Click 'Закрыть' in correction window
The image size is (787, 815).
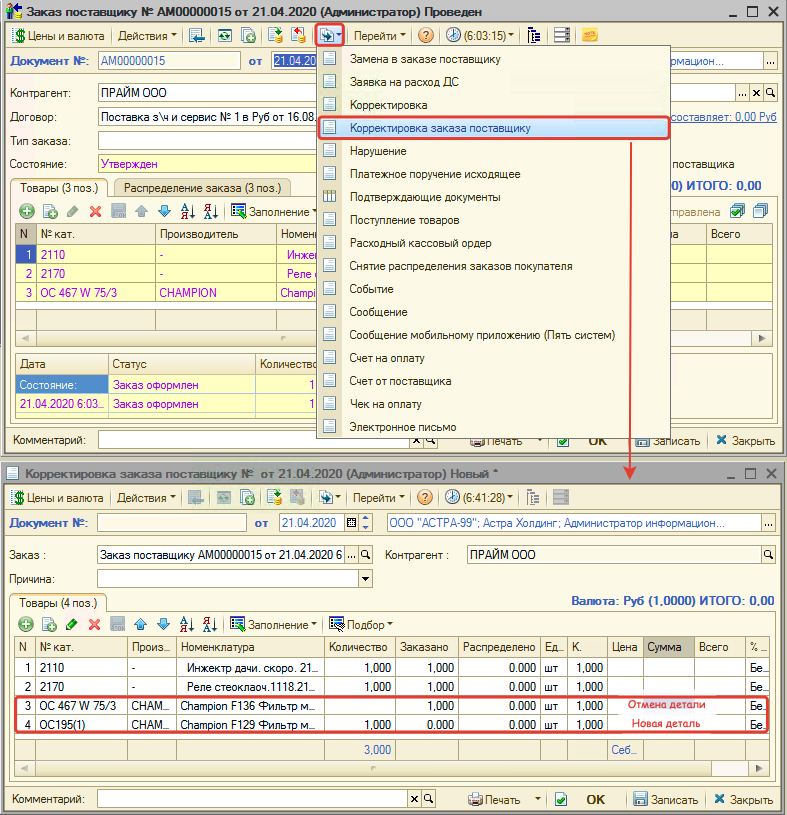click(744, 799)
